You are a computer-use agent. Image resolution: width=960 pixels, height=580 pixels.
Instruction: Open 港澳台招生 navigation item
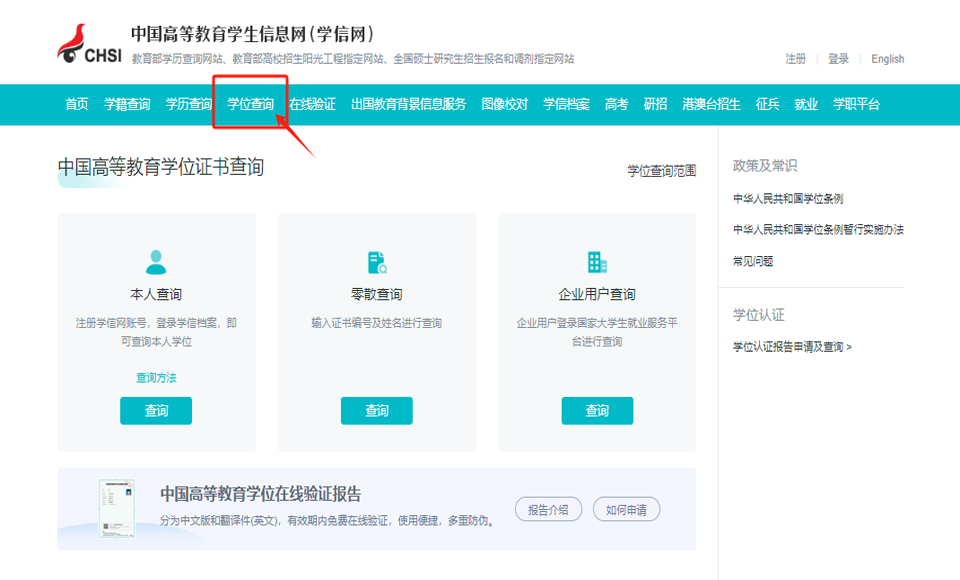(711, 104)
